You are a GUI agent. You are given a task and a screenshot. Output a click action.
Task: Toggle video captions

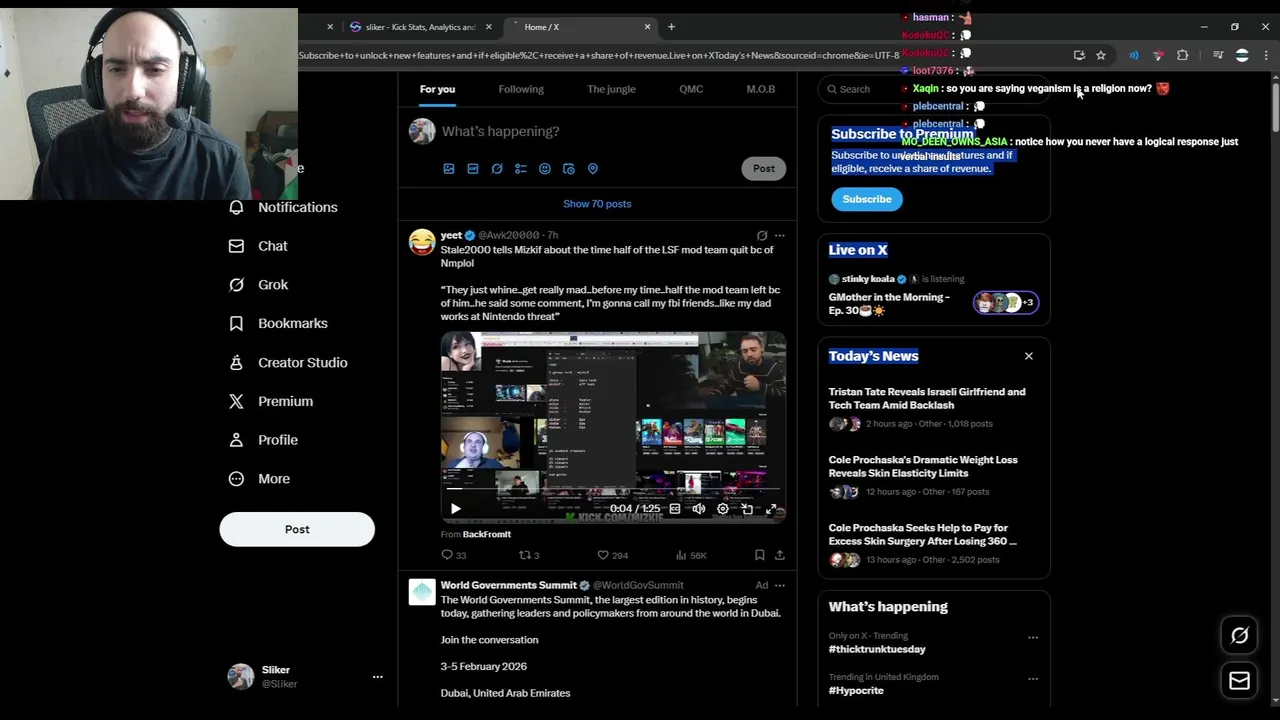[675, 509]
